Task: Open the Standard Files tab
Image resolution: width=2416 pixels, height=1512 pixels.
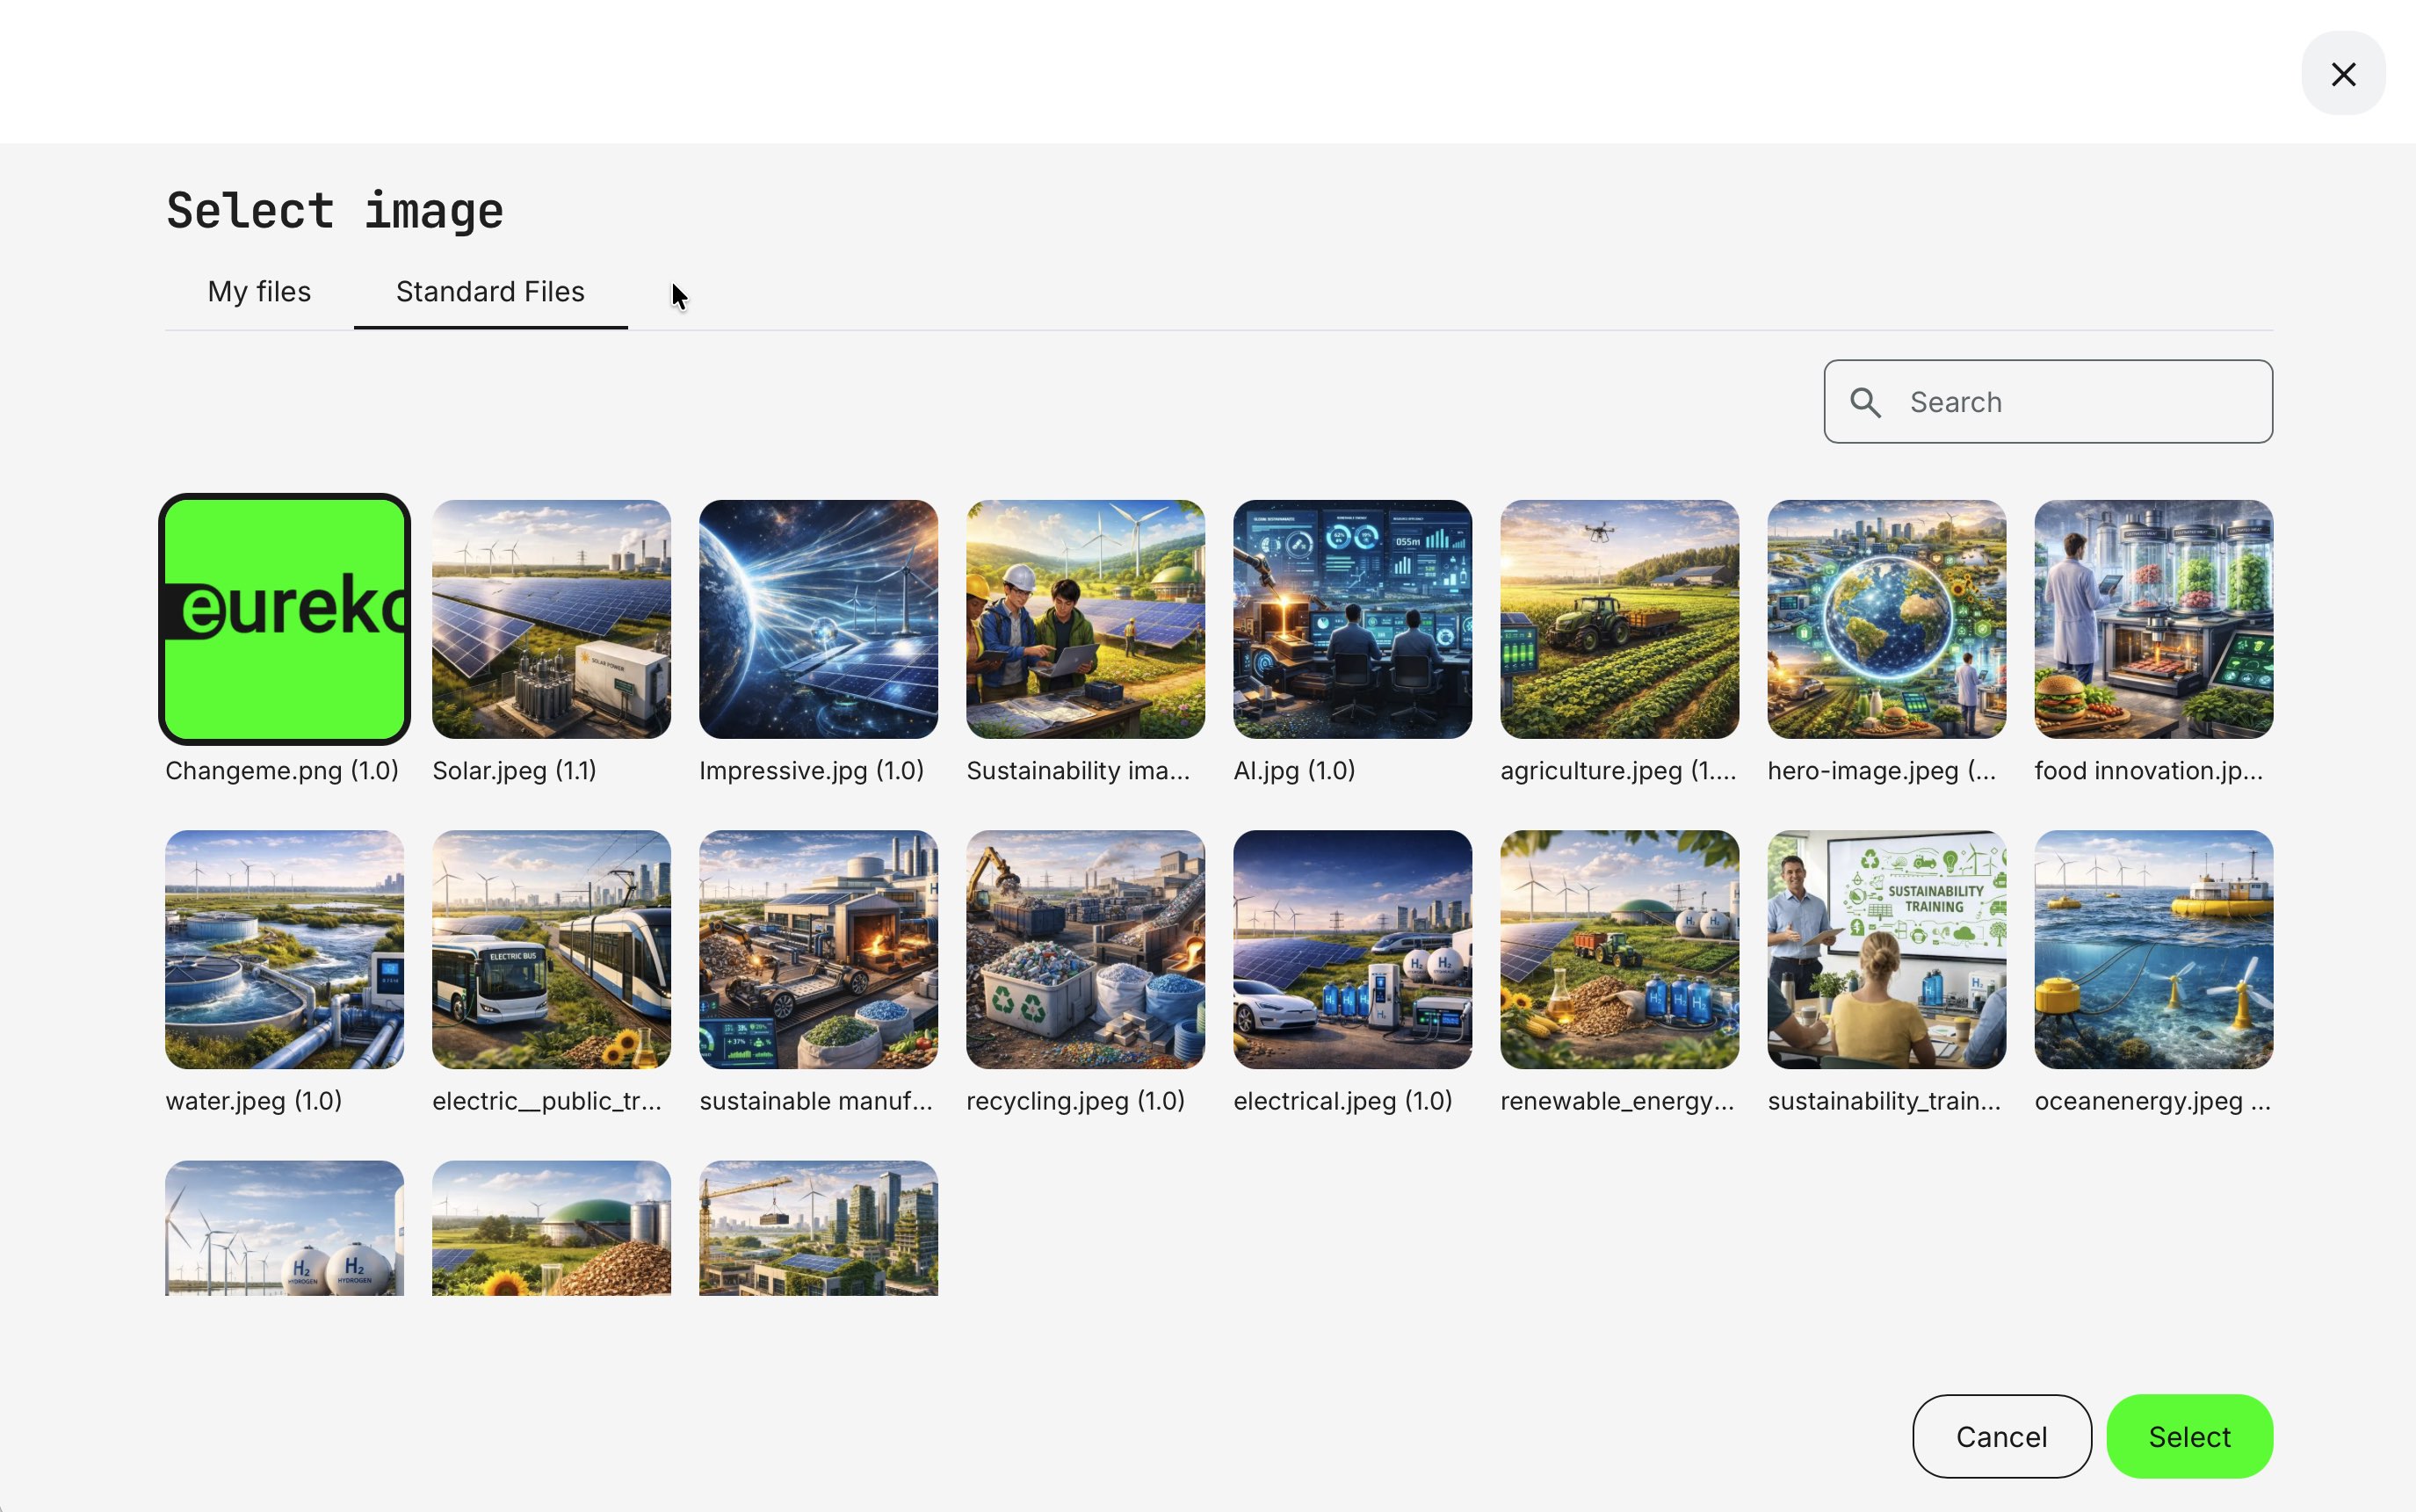Action: pos(490,291)
